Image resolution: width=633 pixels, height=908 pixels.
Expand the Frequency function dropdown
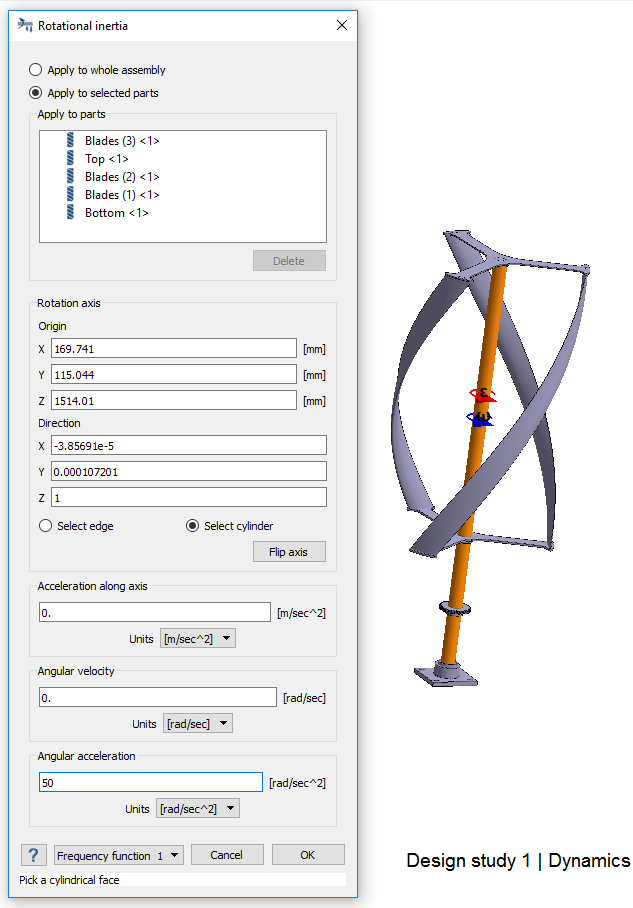tap(119, 855)
